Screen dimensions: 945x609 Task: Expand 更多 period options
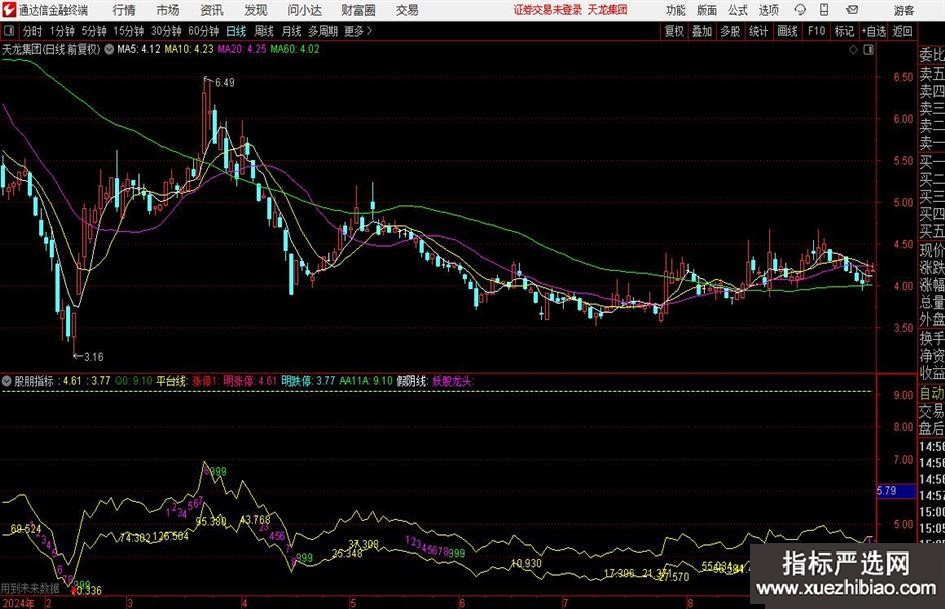(358, 31)
